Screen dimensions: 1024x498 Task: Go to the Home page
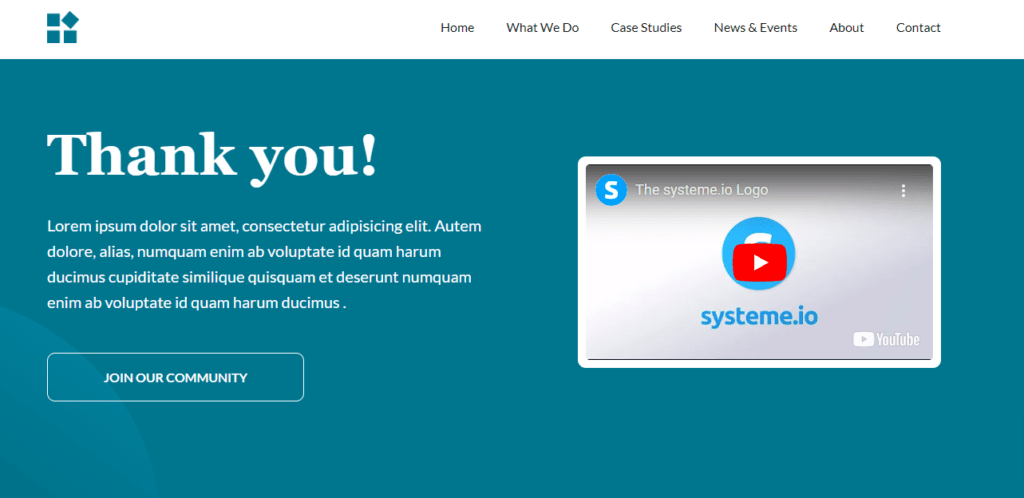click(457, 27)
